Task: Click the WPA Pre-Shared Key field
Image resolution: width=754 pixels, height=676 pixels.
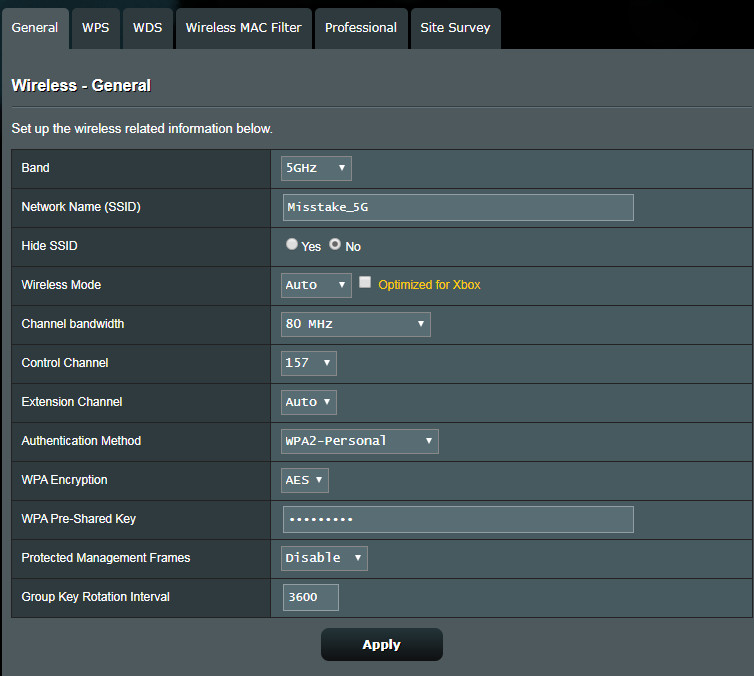Action: (458, 519)
